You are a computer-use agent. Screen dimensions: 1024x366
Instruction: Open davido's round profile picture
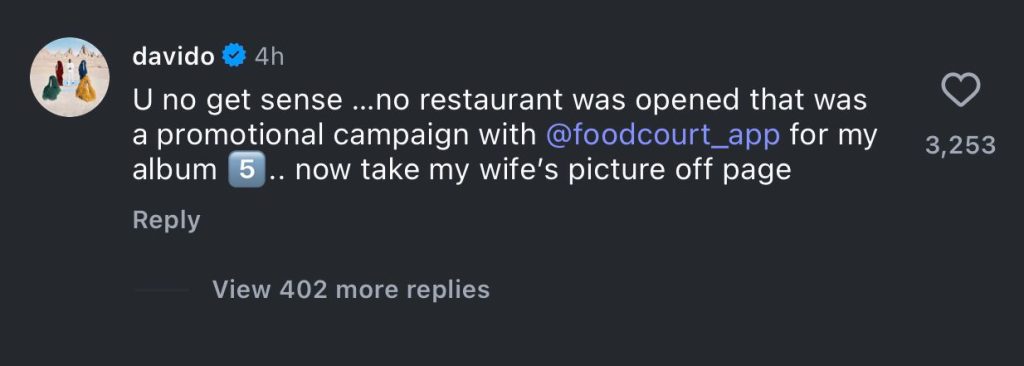click(x=69, y=77)
